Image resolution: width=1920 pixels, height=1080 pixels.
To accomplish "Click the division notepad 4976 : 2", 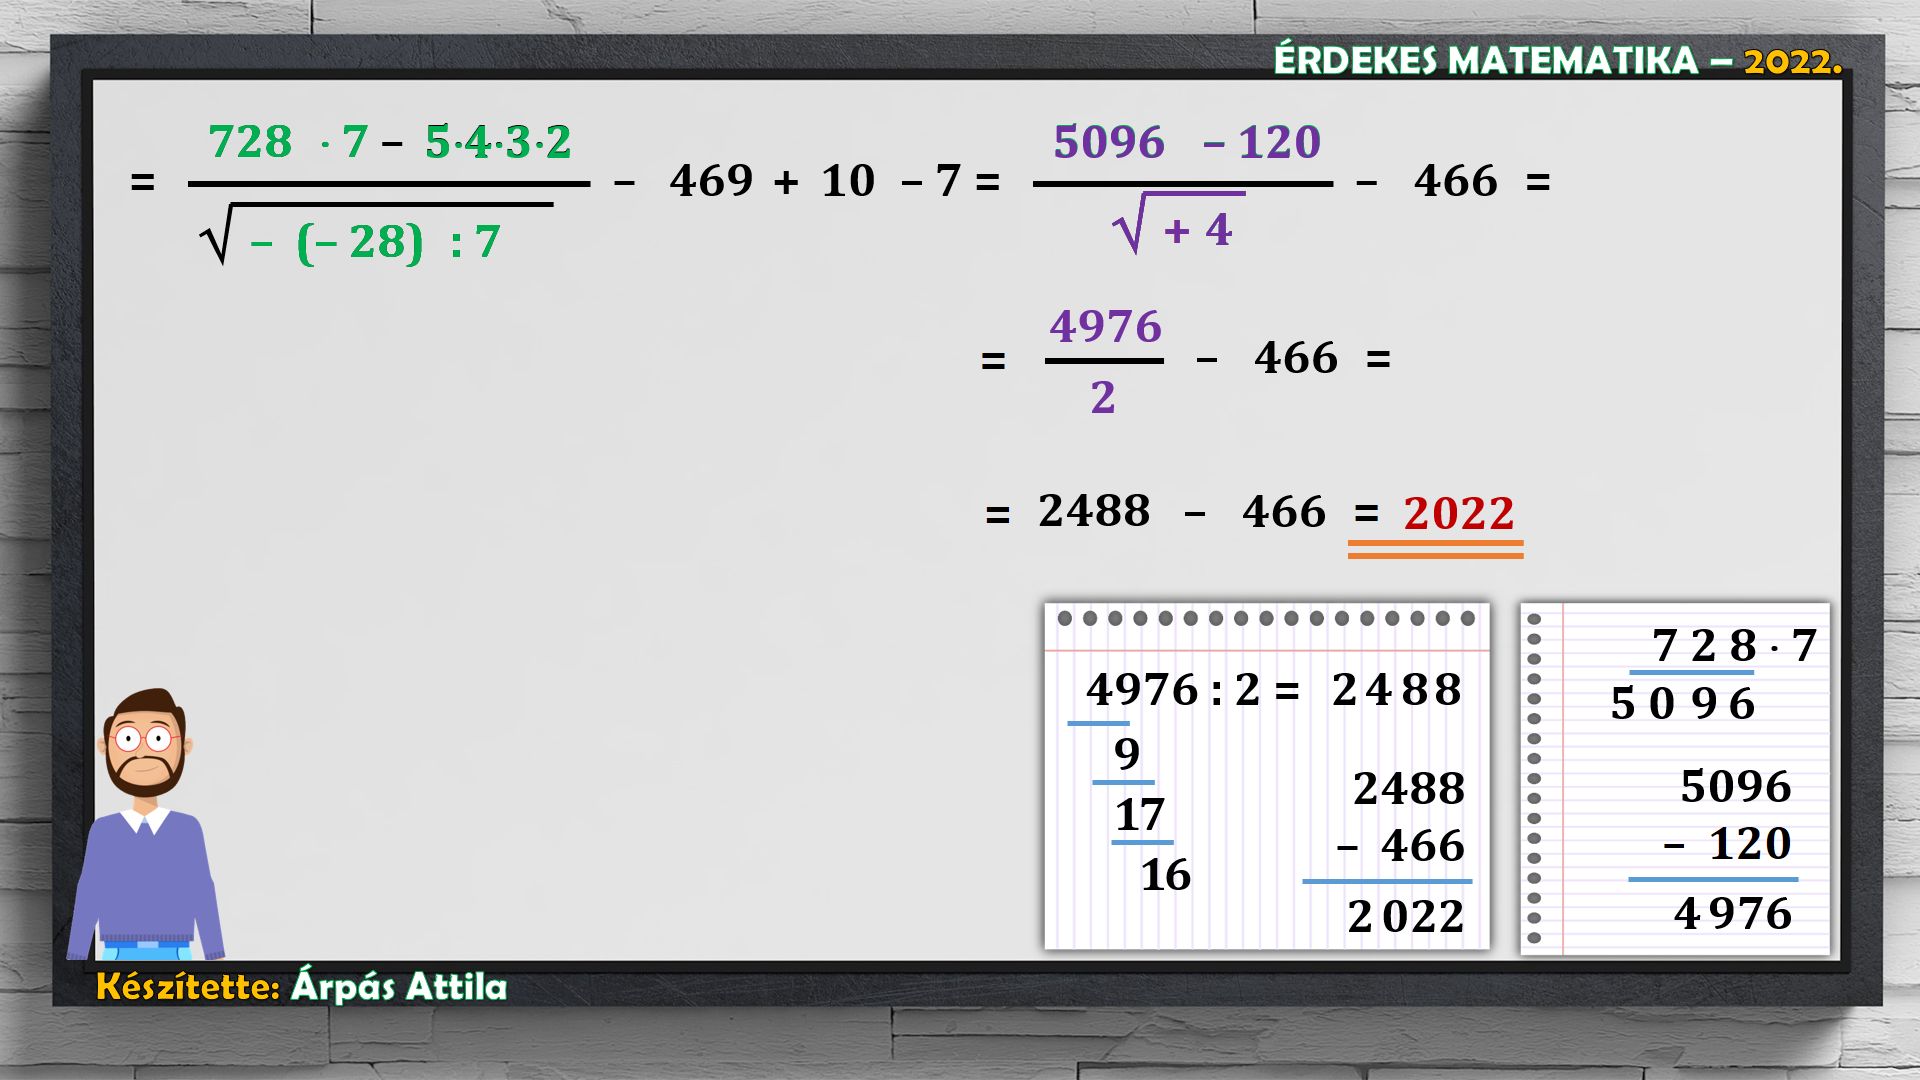I will [1192, 690].
